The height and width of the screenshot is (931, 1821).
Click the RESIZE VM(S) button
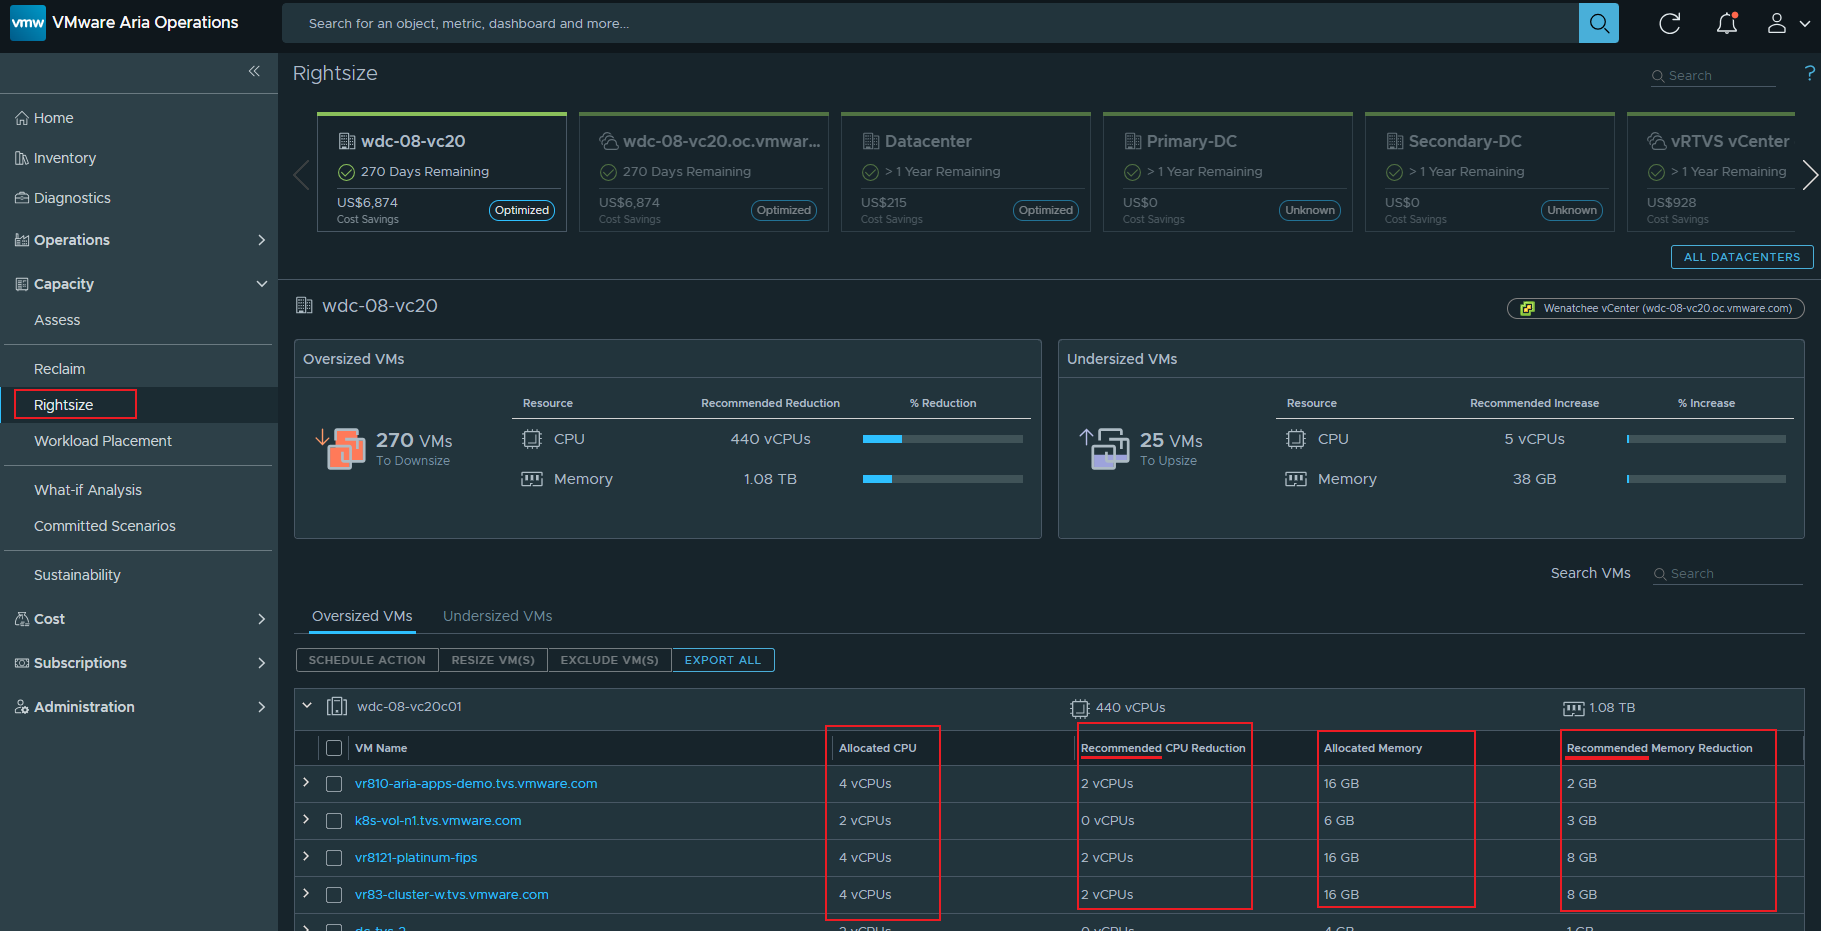(493, 660)
